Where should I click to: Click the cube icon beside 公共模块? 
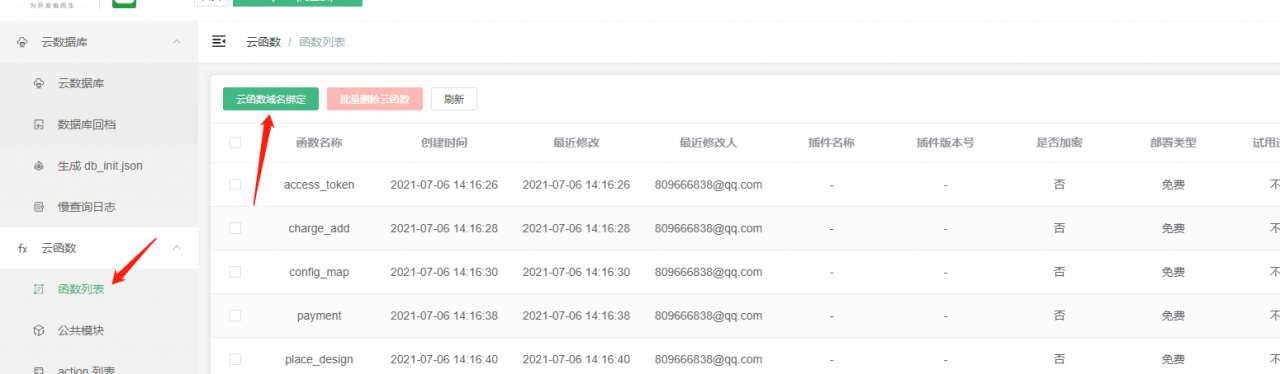(x=39, y=330)
